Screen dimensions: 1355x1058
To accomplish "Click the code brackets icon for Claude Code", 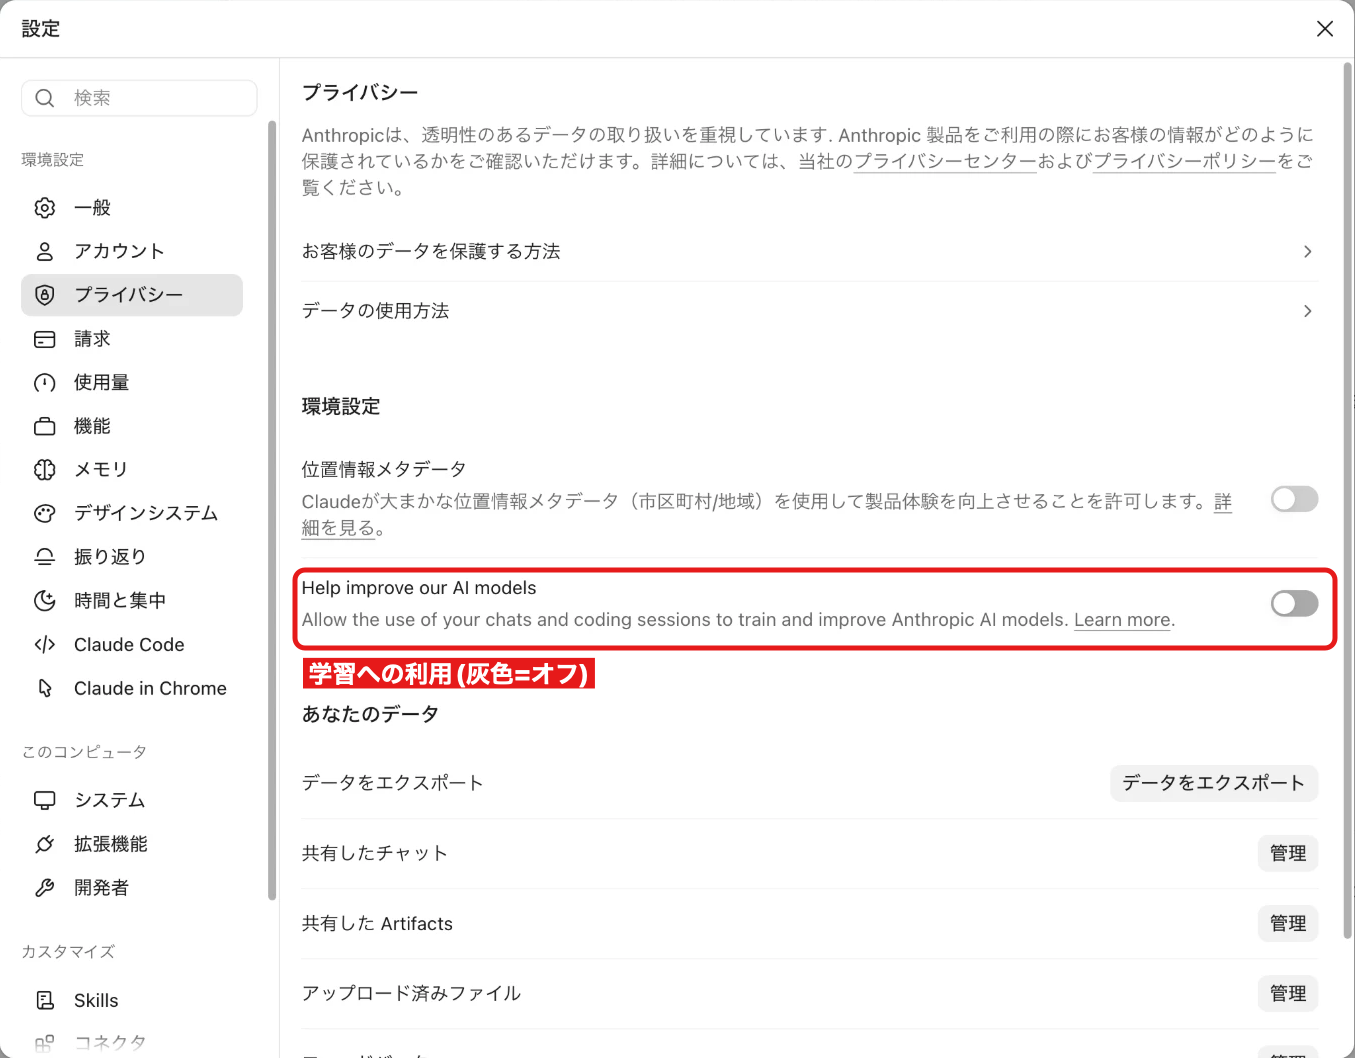I will pyautogui.click(x=45, y=645).
